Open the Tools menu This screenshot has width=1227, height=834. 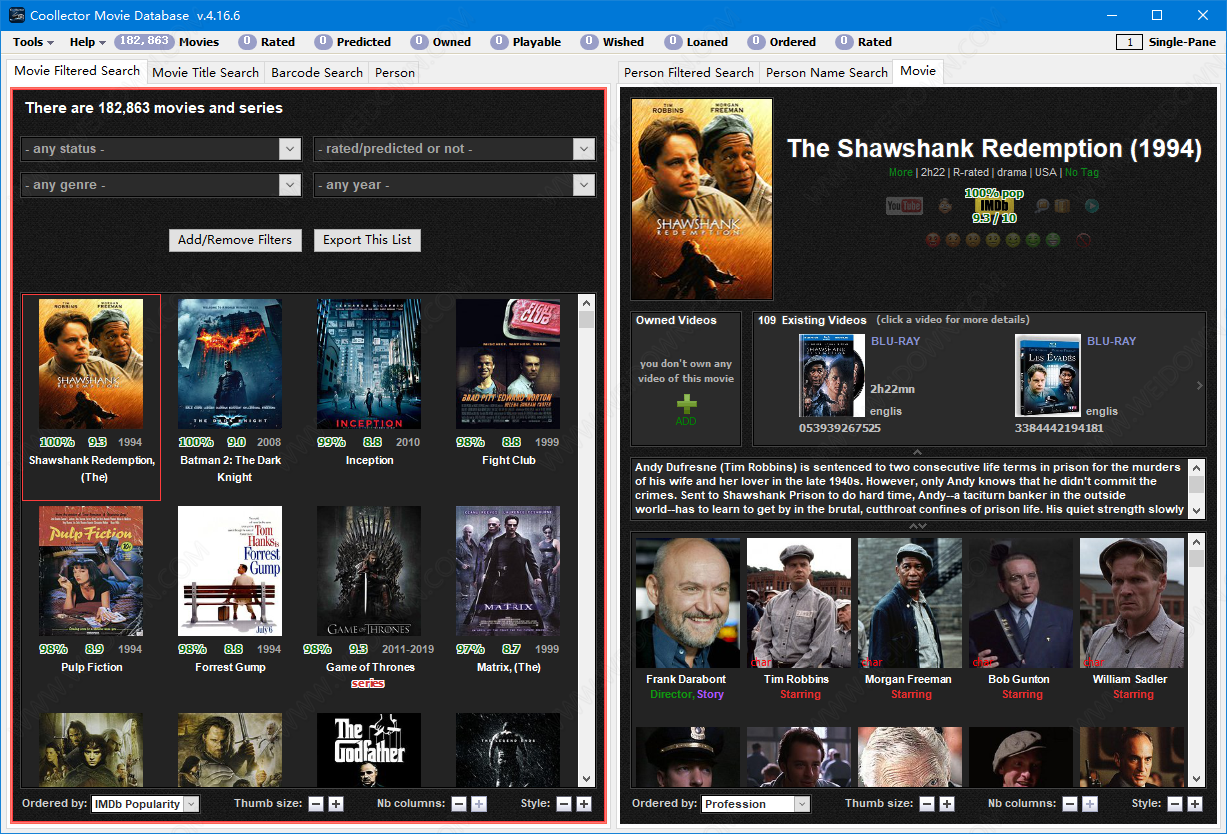click(34, 42)
